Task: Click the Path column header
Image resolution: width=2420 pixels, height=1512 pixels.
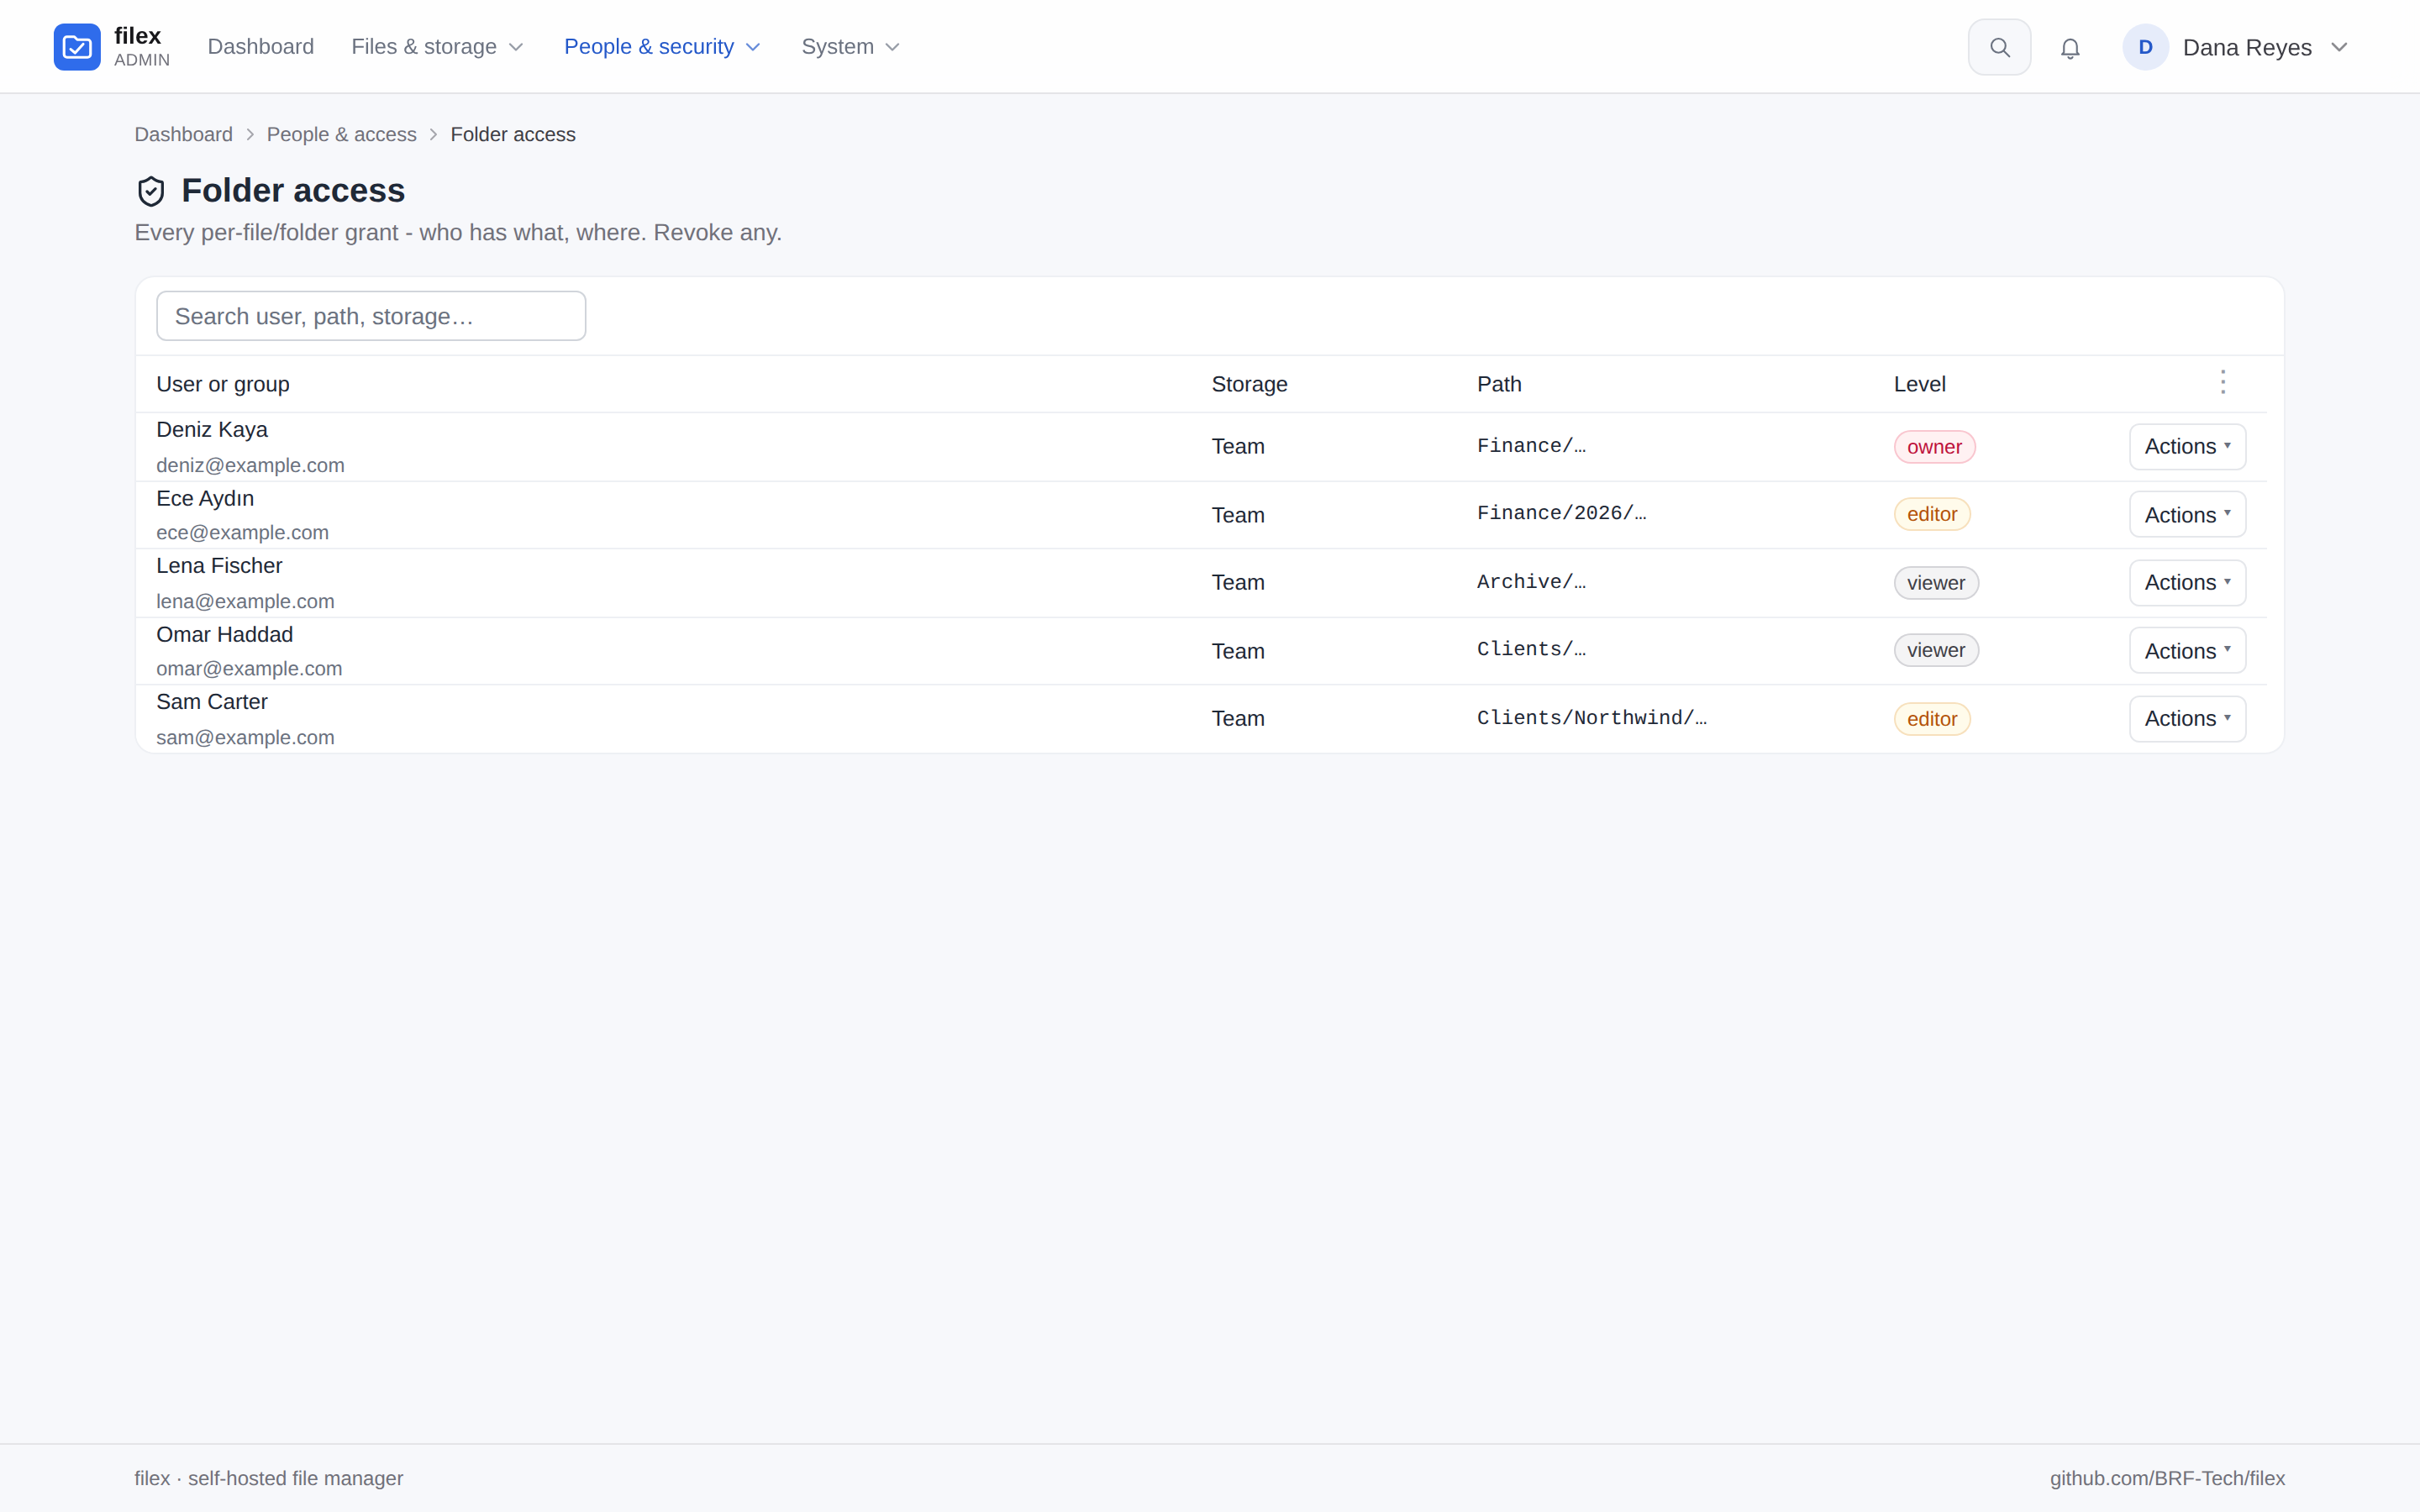Action: click(x=1499, y=384)
